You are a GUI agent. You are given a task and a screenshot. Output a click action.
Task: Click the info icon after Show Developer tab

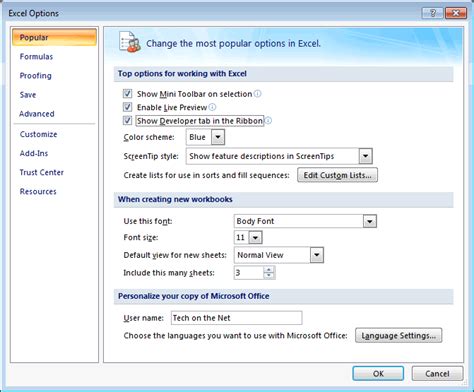tap(268, 120)
